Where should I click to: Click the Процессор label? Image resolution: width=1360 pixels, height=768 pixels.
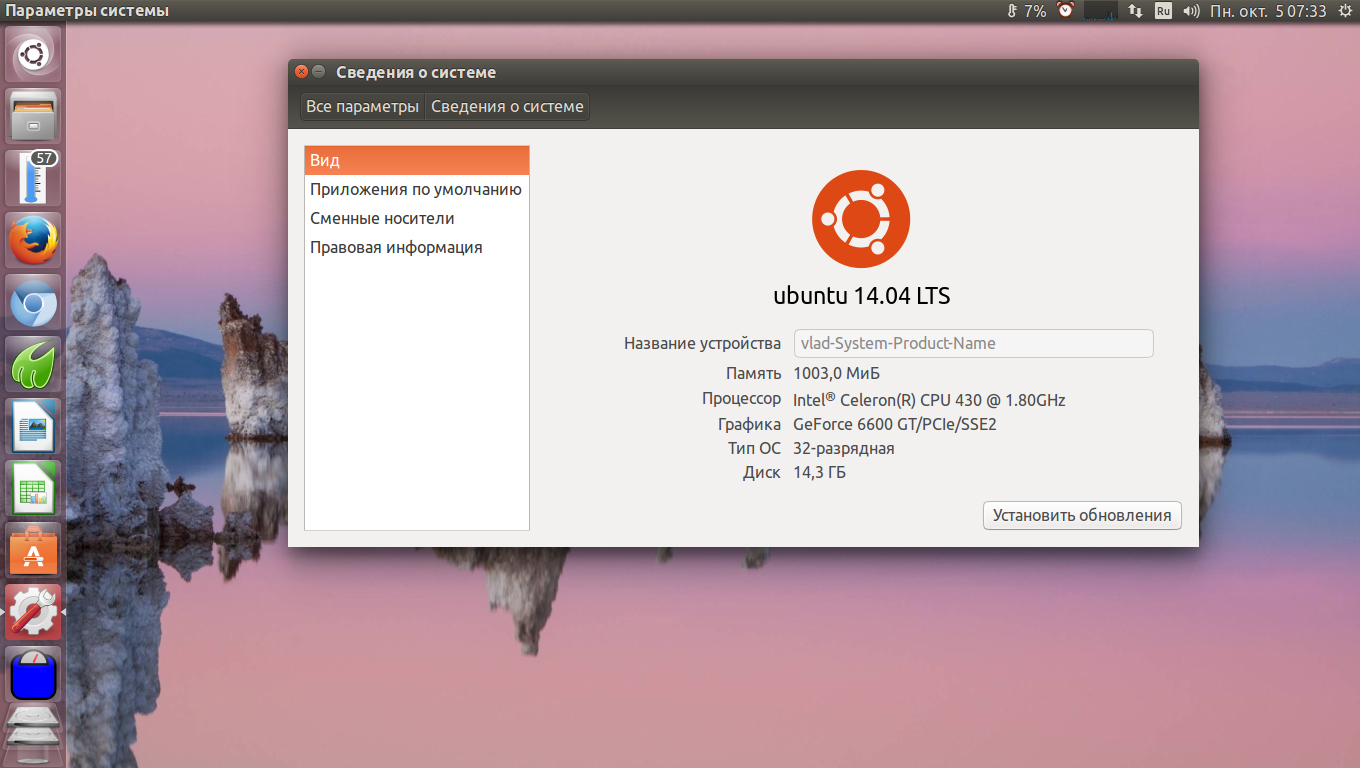[x=741, y=399]
